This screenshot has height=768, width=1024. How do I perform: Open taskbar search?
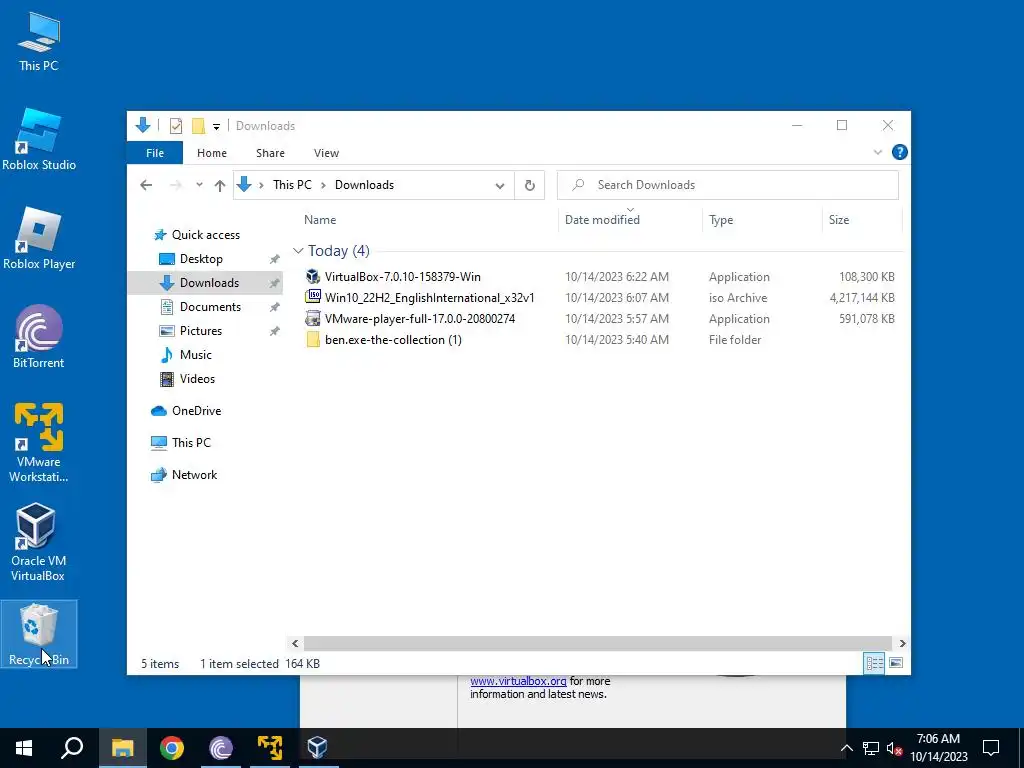coord(72,748)
